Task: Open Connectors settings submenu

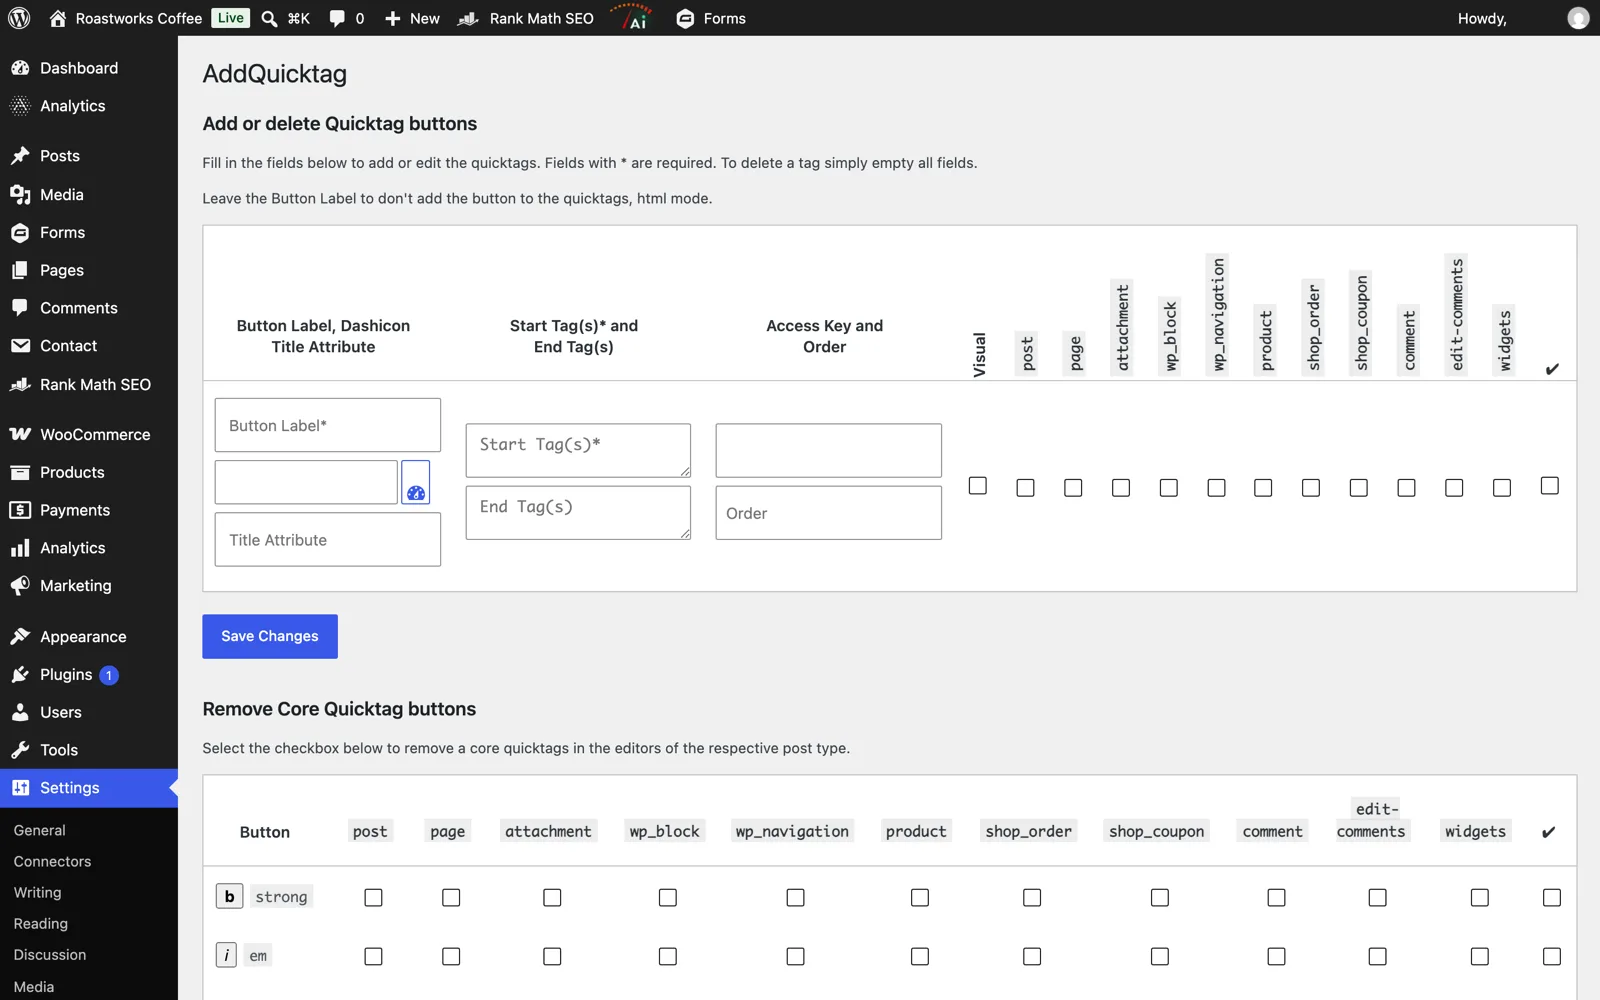Action: coord(52,861)
